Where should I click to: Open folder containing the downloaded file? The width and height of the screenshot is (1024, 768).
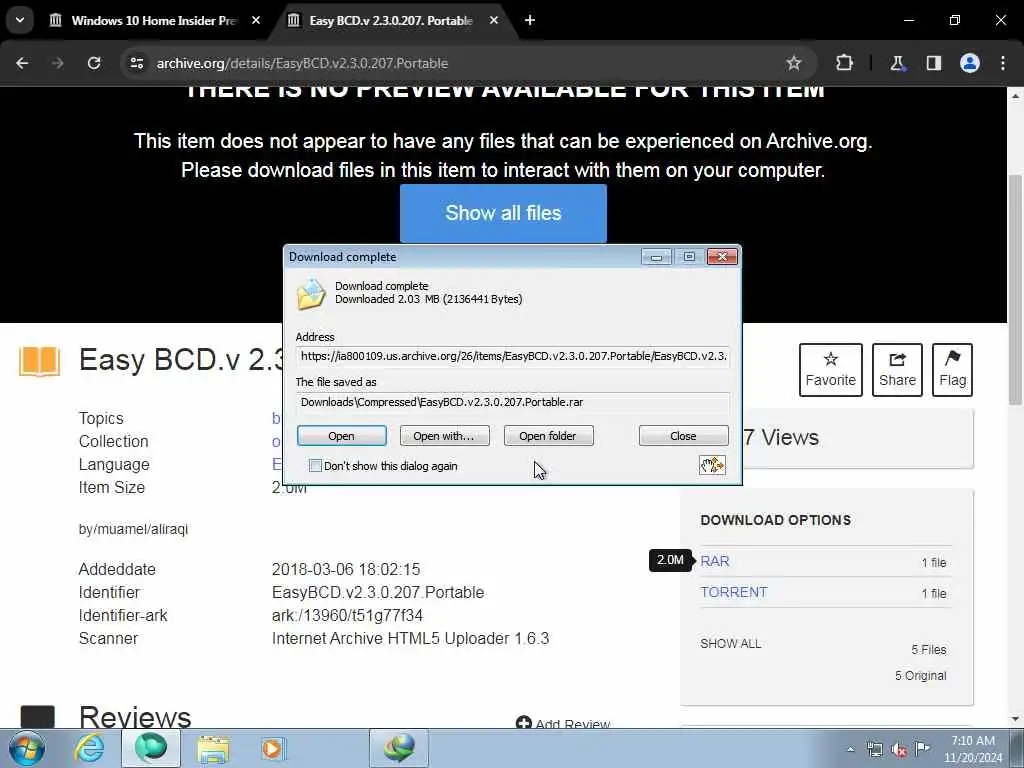click(x=548, y=436)
